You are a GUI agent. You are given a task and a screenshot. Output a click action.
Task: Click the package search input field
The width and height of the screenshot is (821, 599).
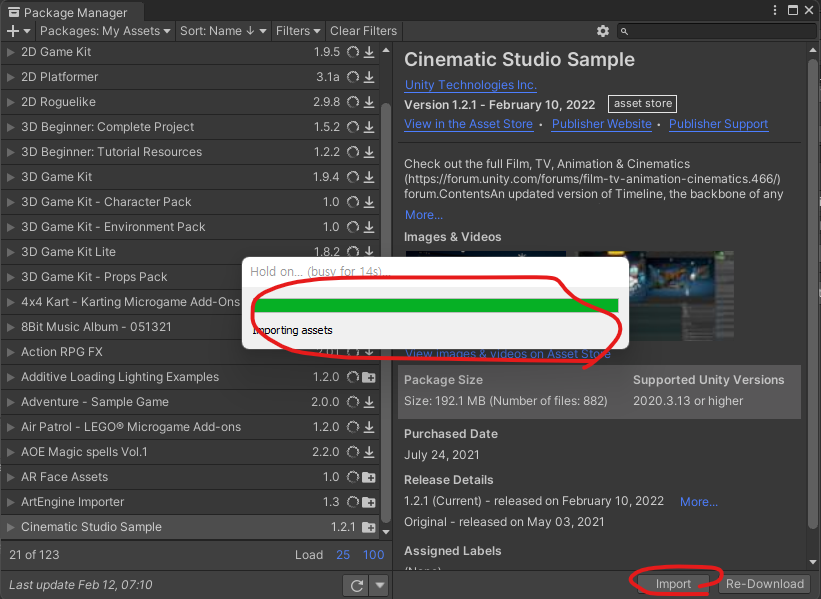[716, 31]
